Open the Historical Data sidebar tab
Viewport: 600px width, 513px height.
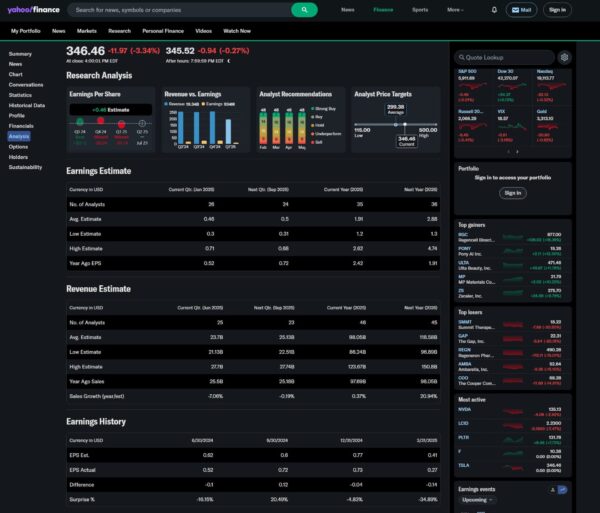(x=27, y=105)
